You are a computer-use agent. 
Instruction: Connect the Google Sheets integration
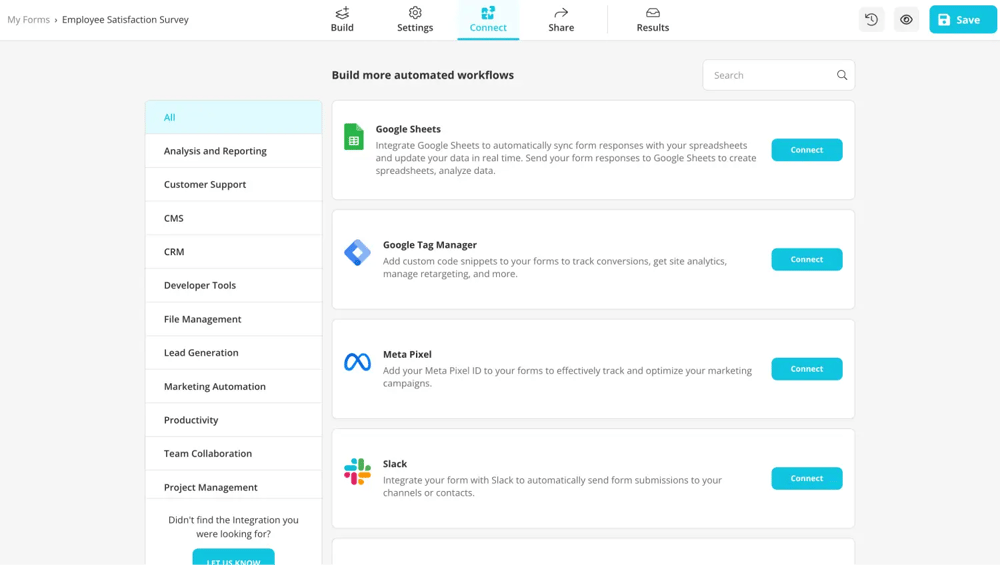tap(806, 150)
